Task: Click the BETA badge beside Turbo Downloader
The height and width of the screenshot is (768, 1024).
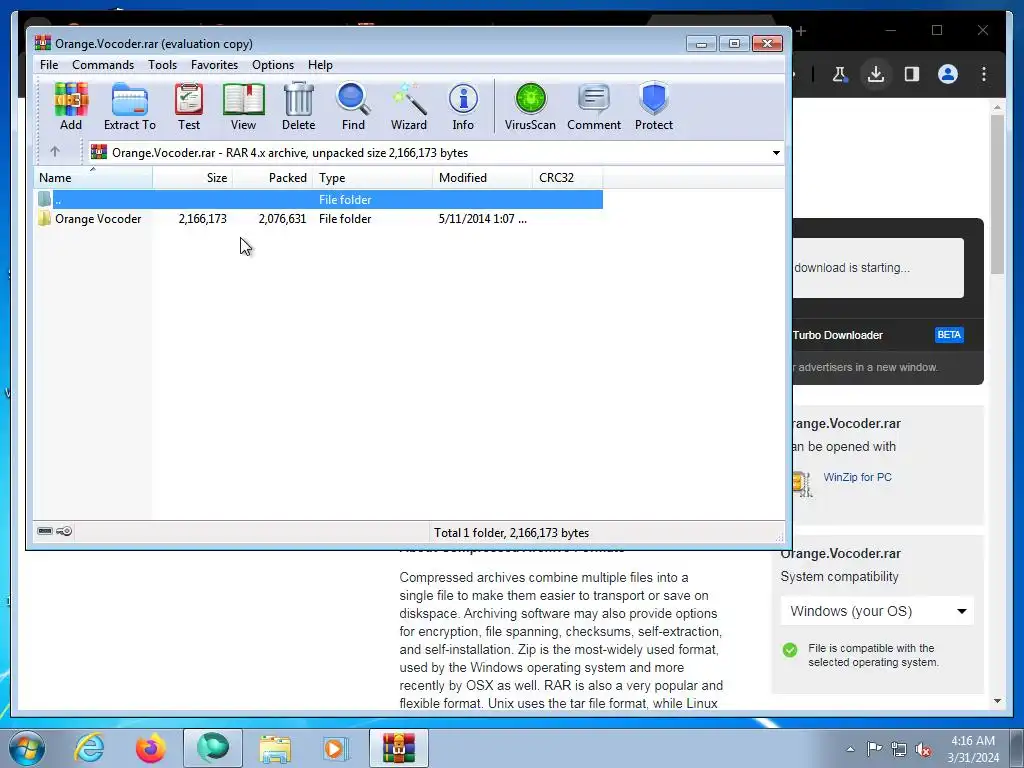Action: click(949, 335)
